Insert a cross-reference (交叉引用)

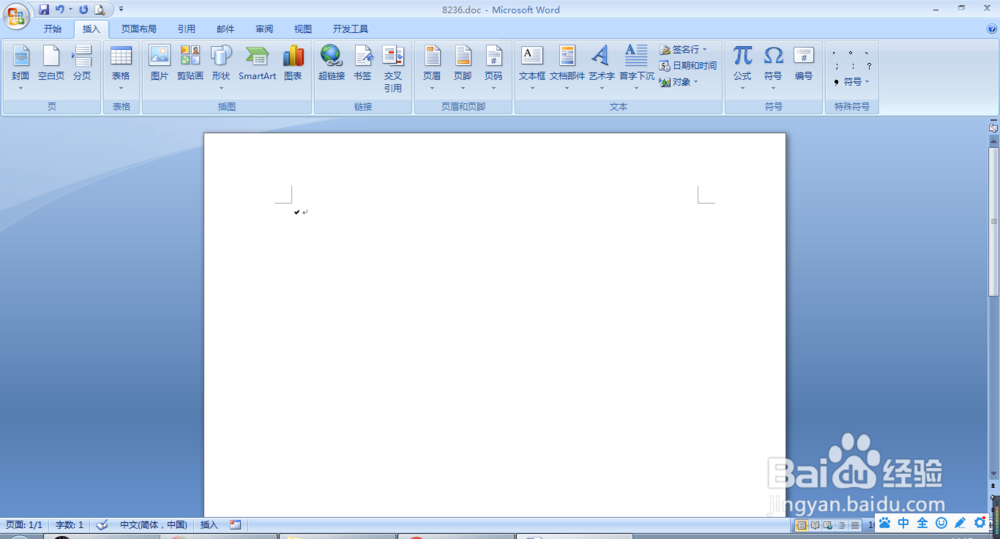pyautogui.click(x=393, y=69)
